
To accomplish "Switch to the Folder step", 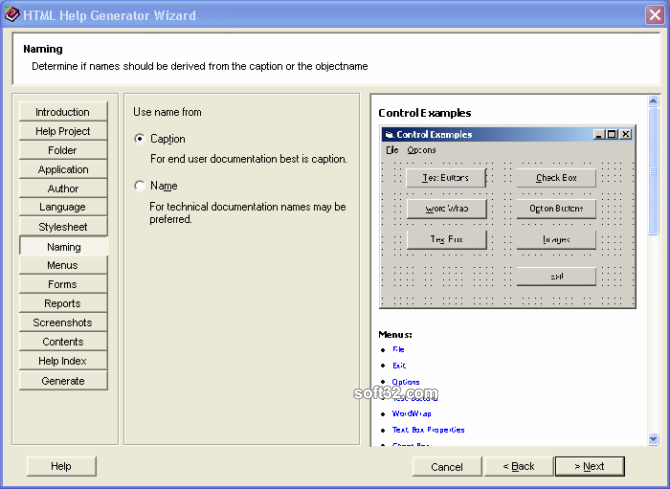I will 63,150.
